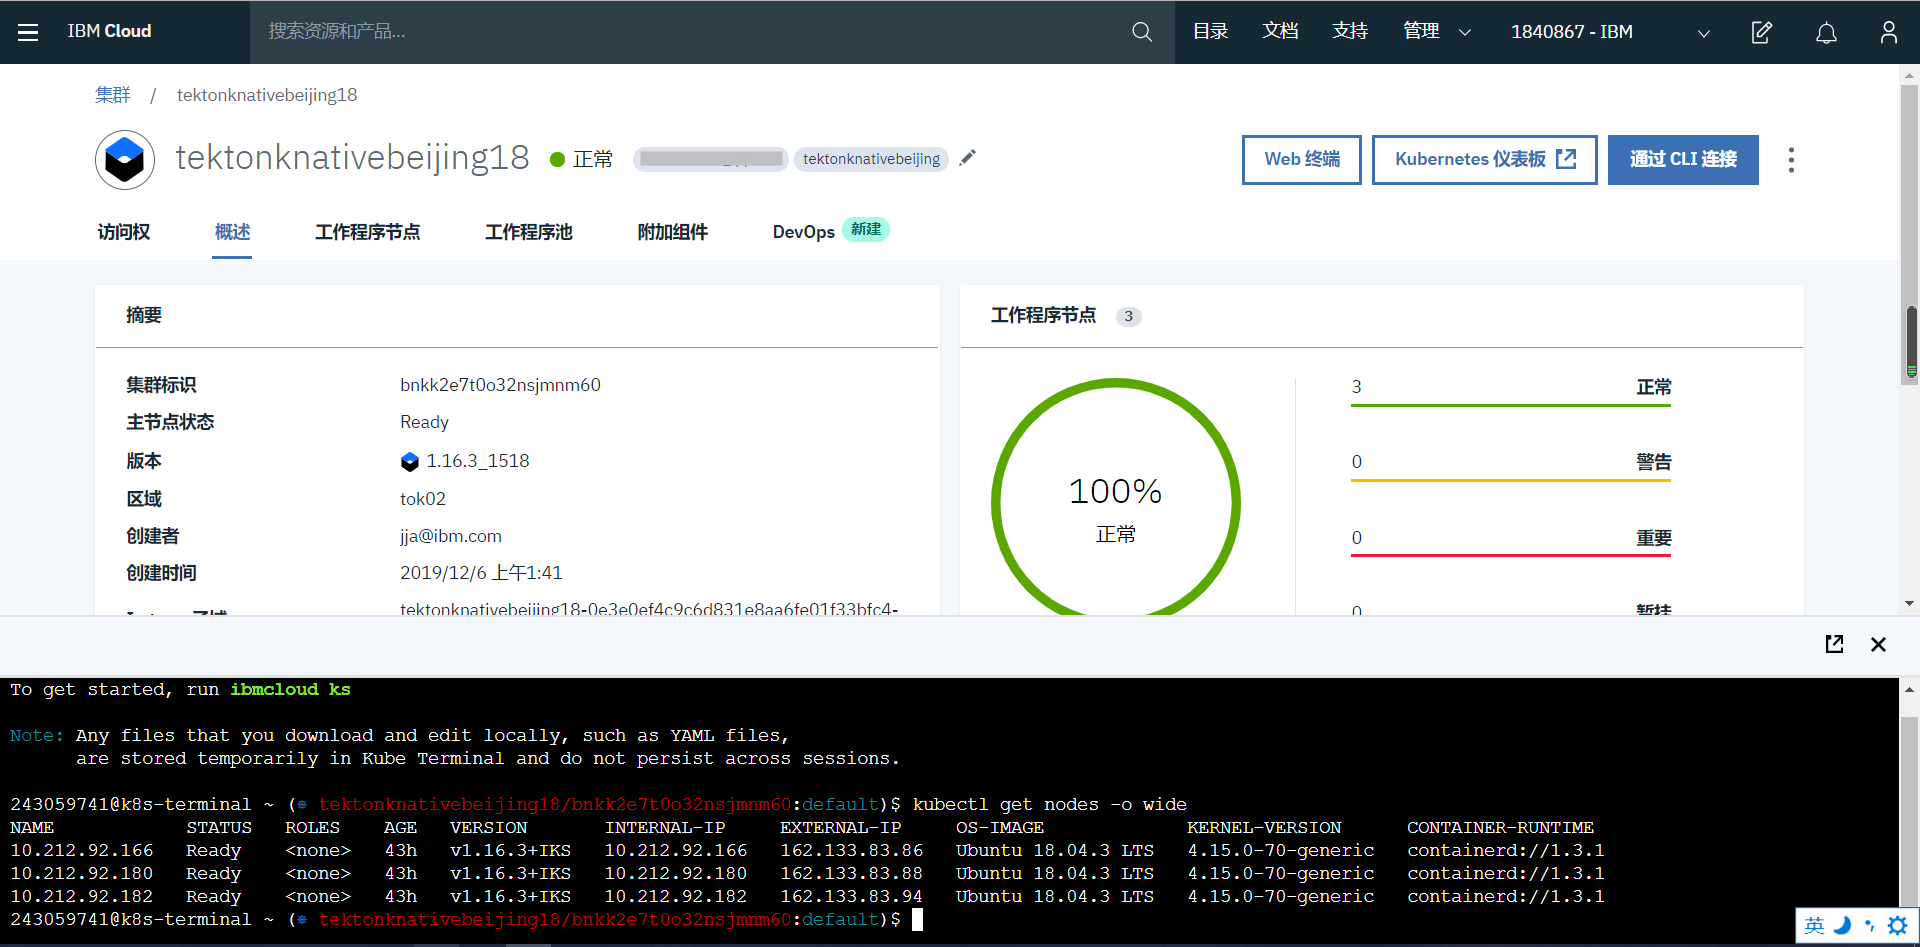Click the tektonknativebeijing tag
This screenshot has width=1920, height=947.
(871, 159)
